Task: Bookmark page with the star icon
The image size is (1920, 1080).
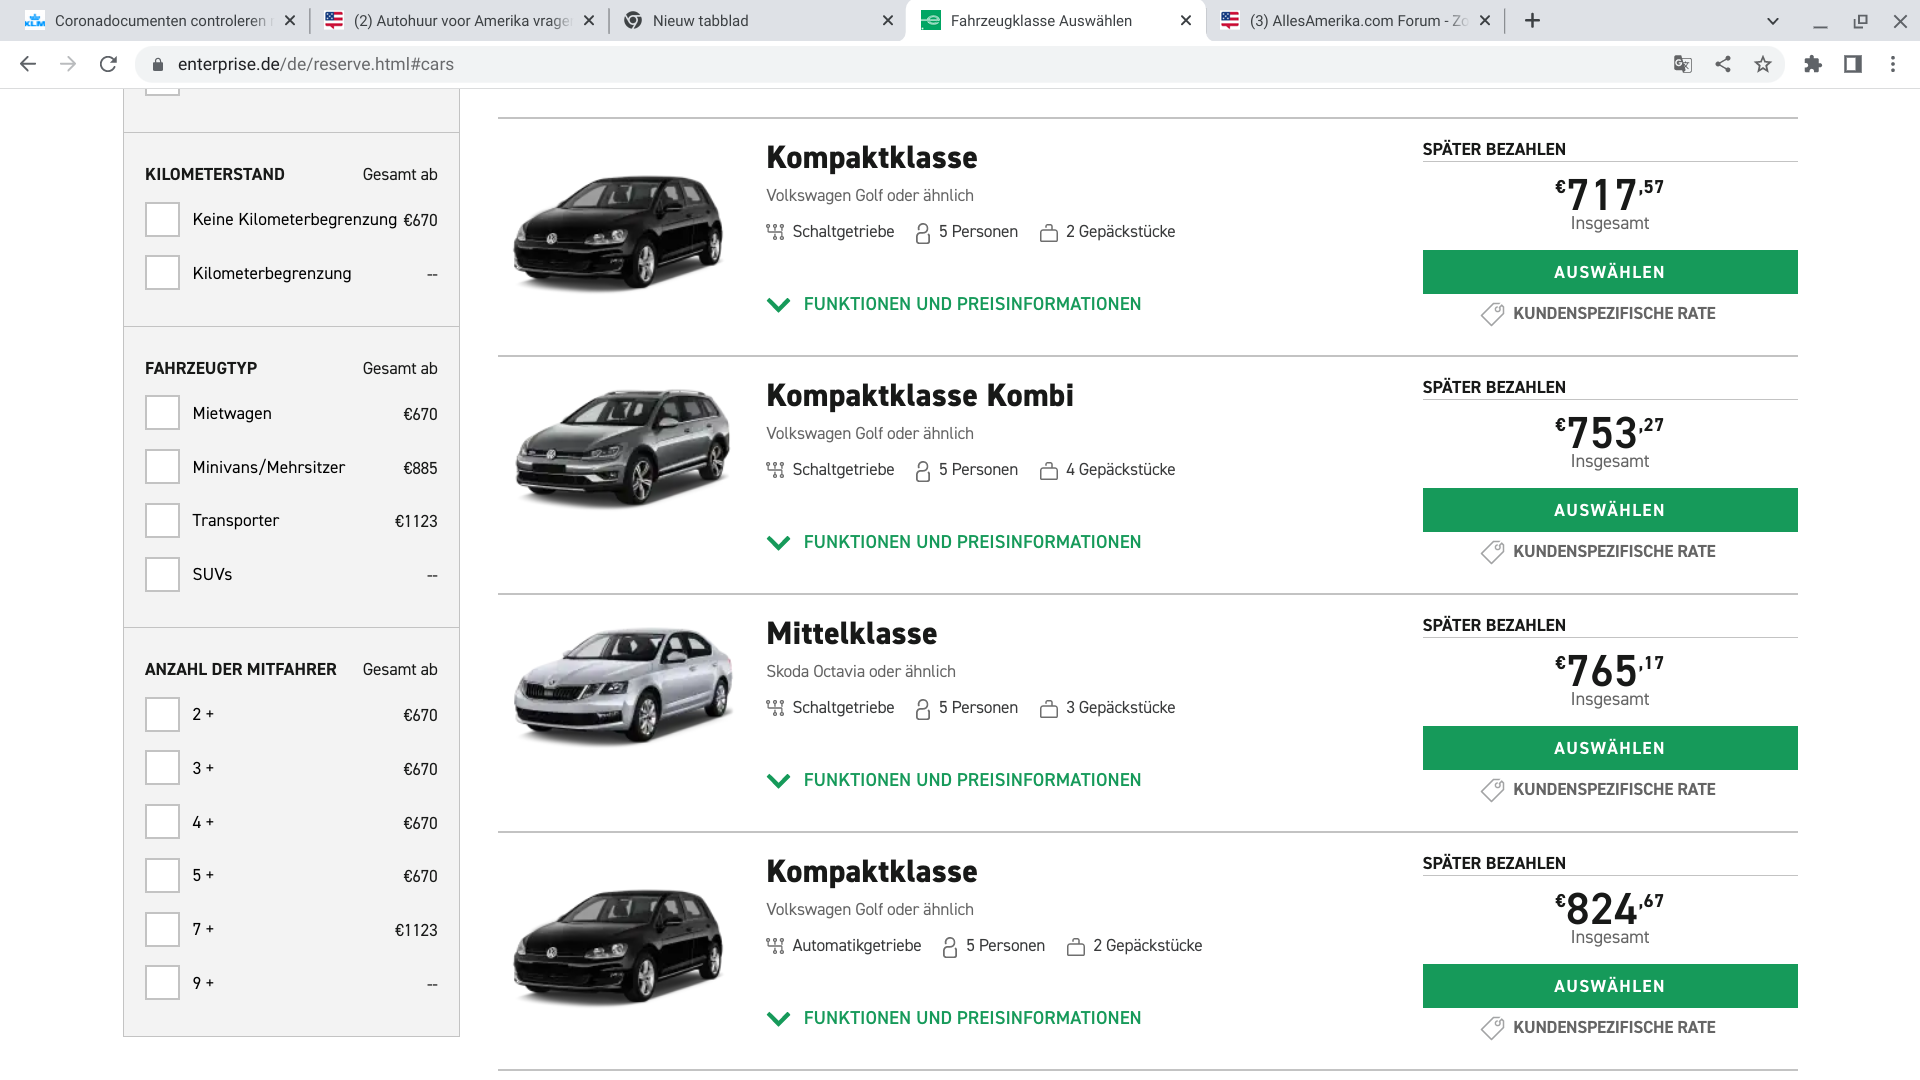Action: pos(1763,64)
